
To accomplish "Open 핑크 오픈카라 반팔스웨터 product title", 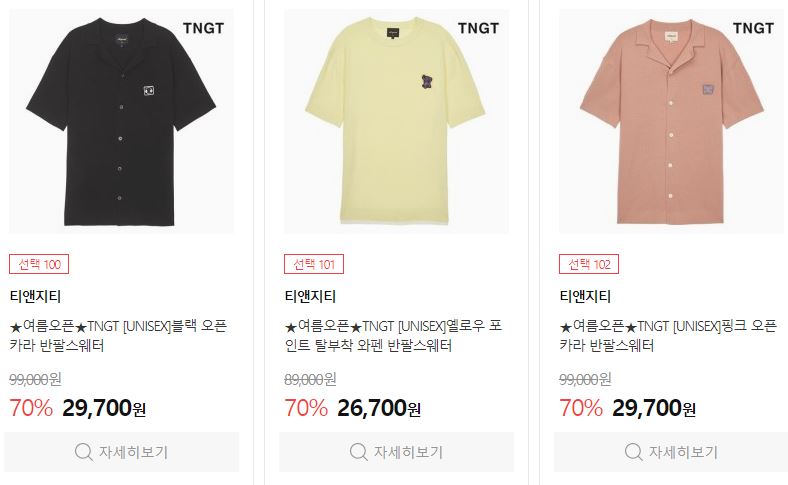I will click(668, 336).
